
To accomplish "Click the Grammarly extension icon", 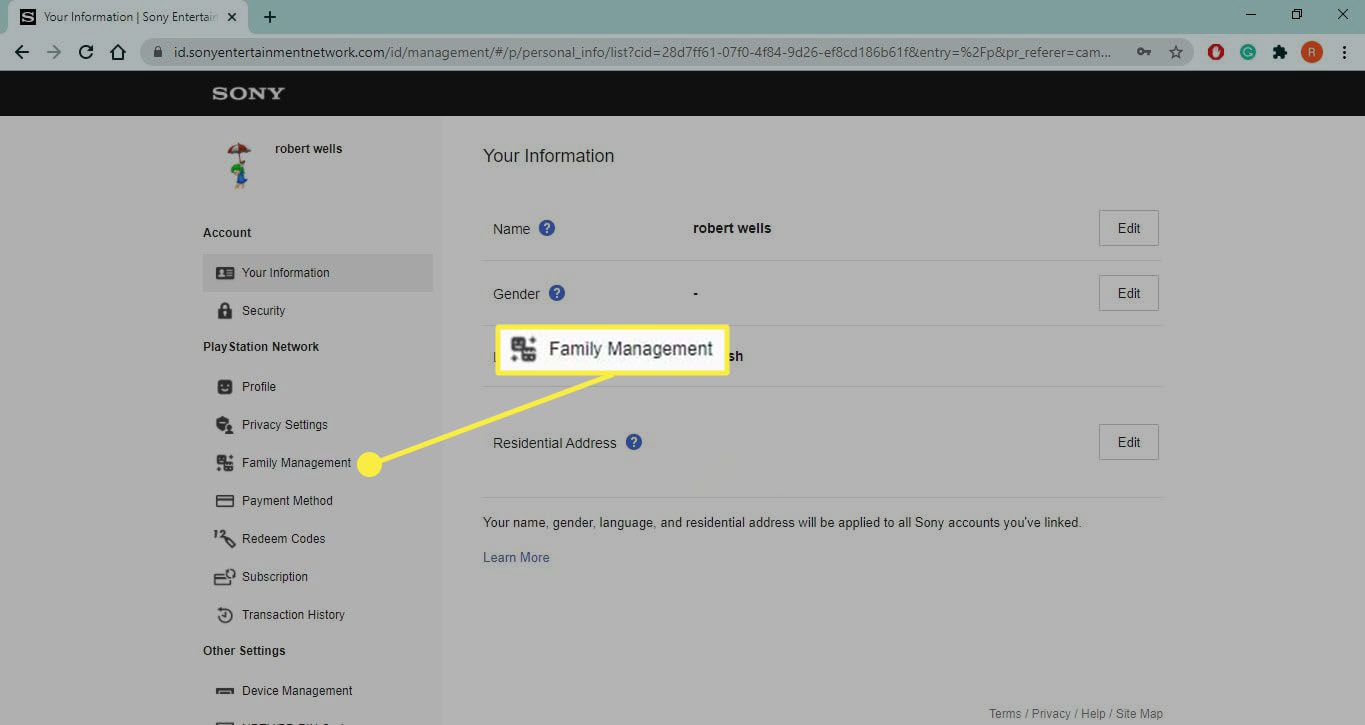I will [1248, 52].
